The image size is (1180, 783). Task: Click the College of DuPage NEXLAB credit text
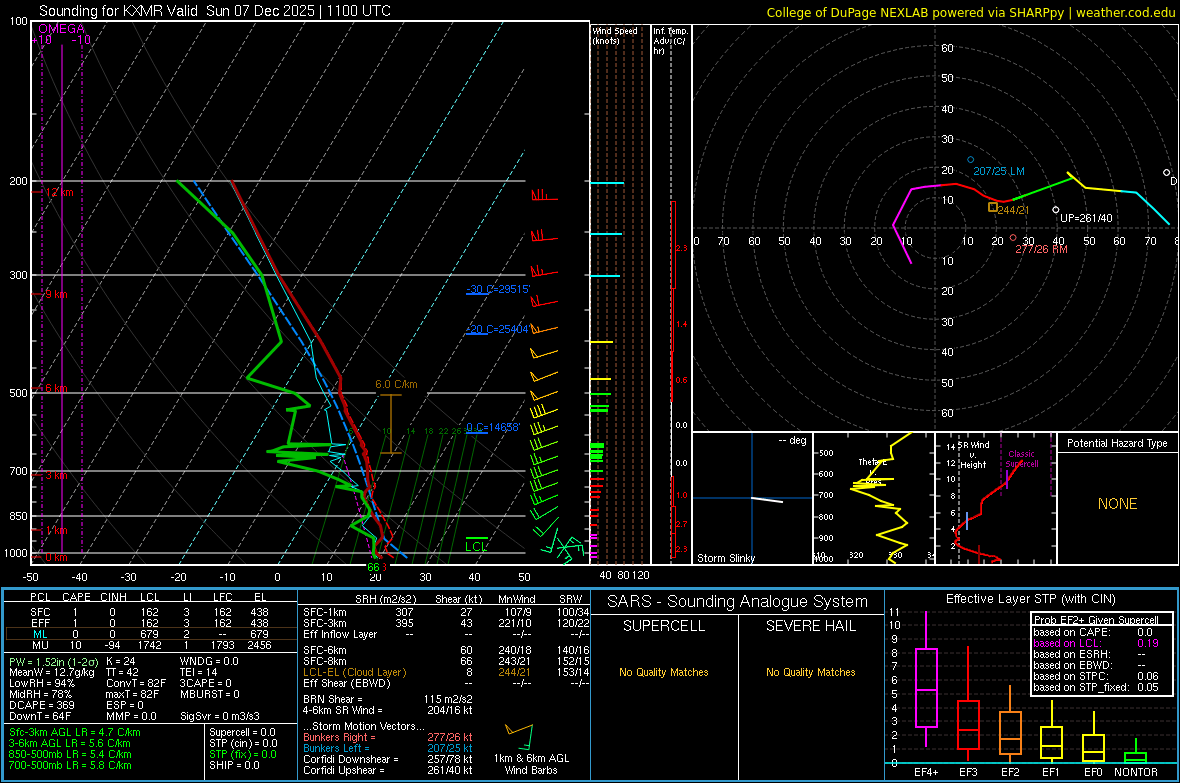tap(971, 12)
